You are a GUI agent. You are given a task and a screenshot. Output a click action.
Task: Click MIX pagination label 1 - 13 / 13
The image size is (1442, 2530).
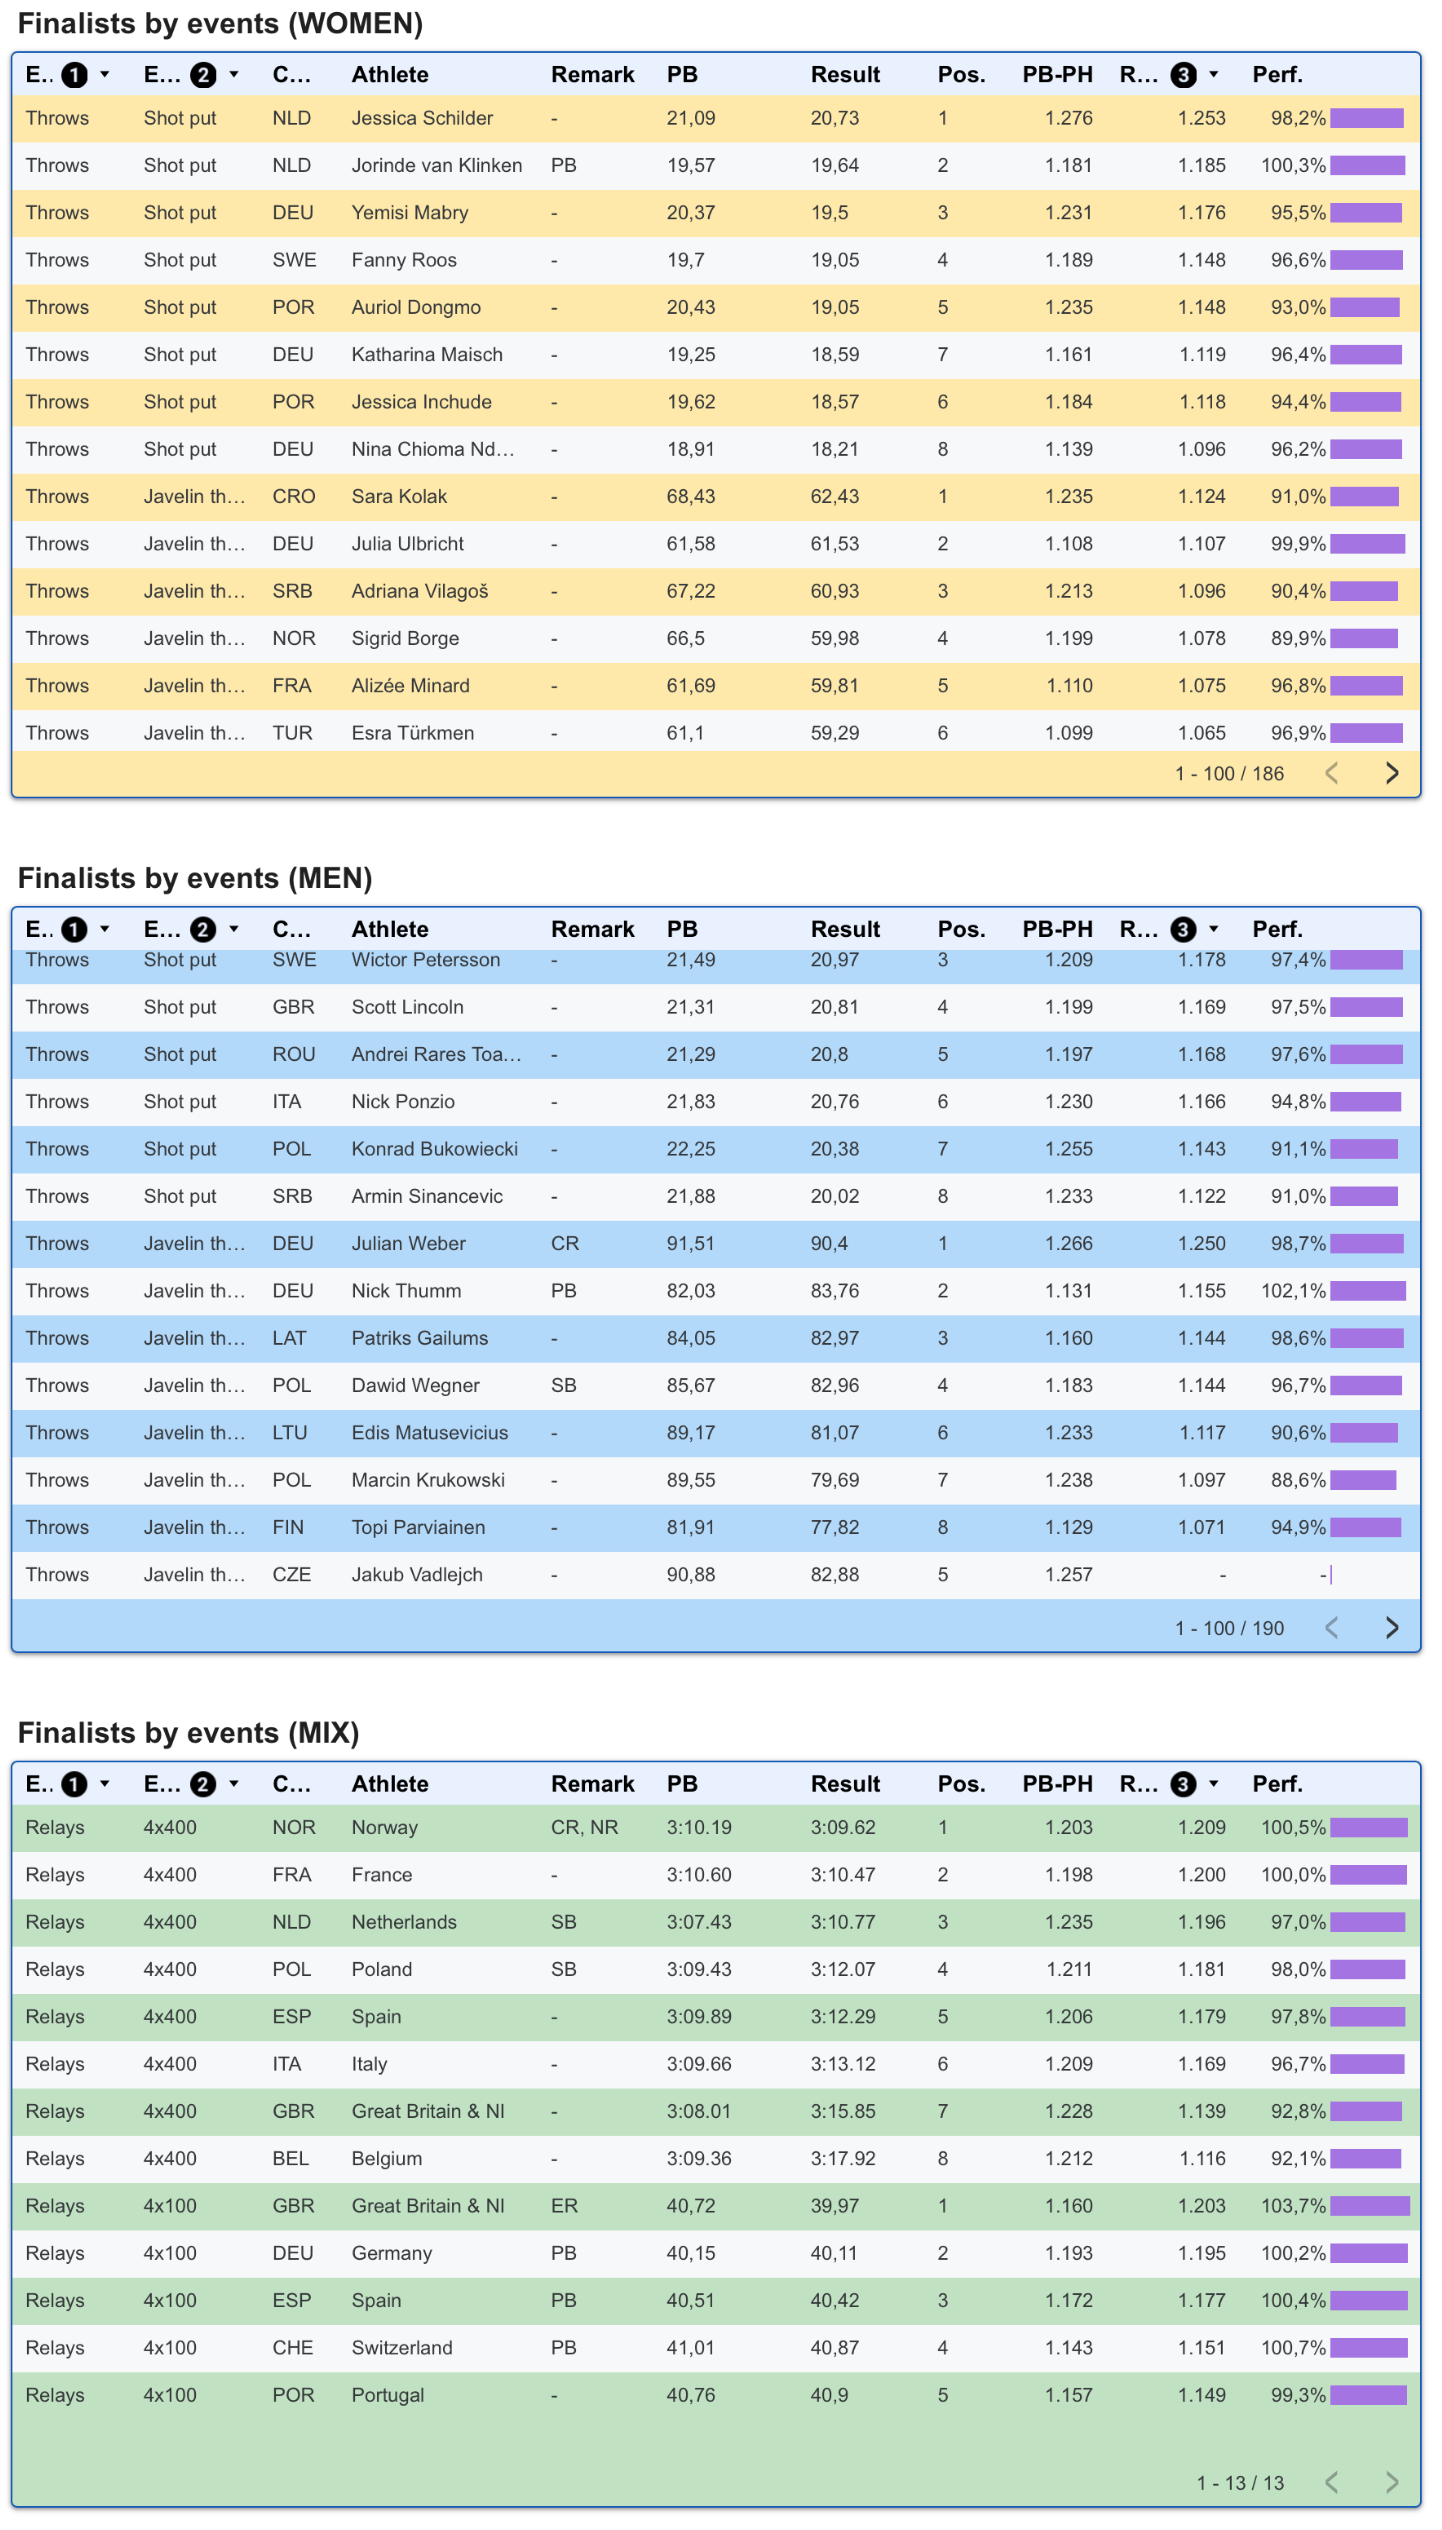(x=1240, y=2484)
